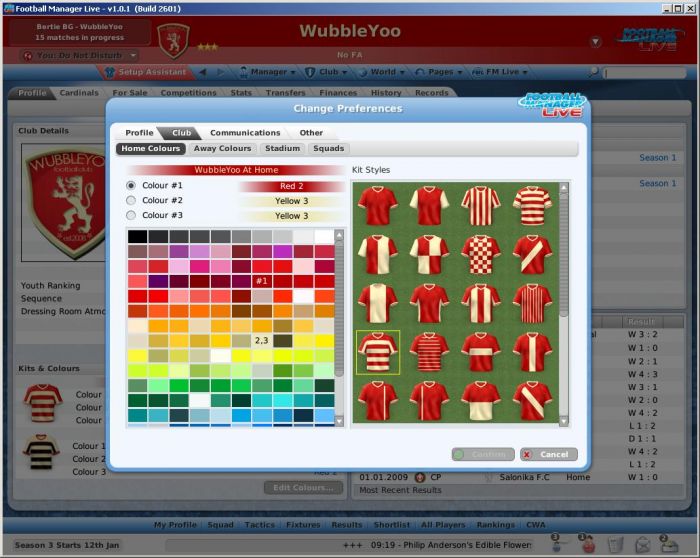Click the WubbleYoo club badge in header
700x558 pixels.
(x=173, y=39)
